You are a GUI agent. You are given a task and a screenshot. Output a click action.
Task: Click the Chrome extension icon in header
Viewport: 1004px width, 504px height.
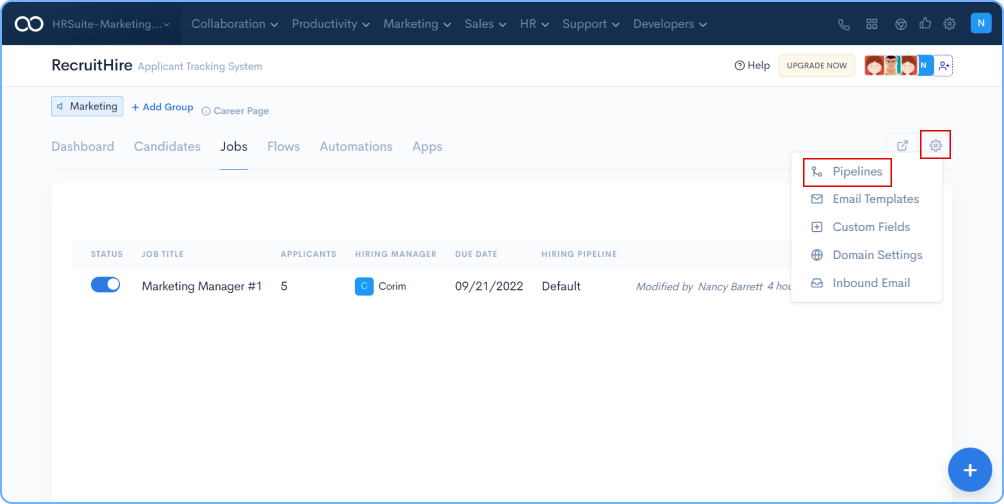[899, 24]
